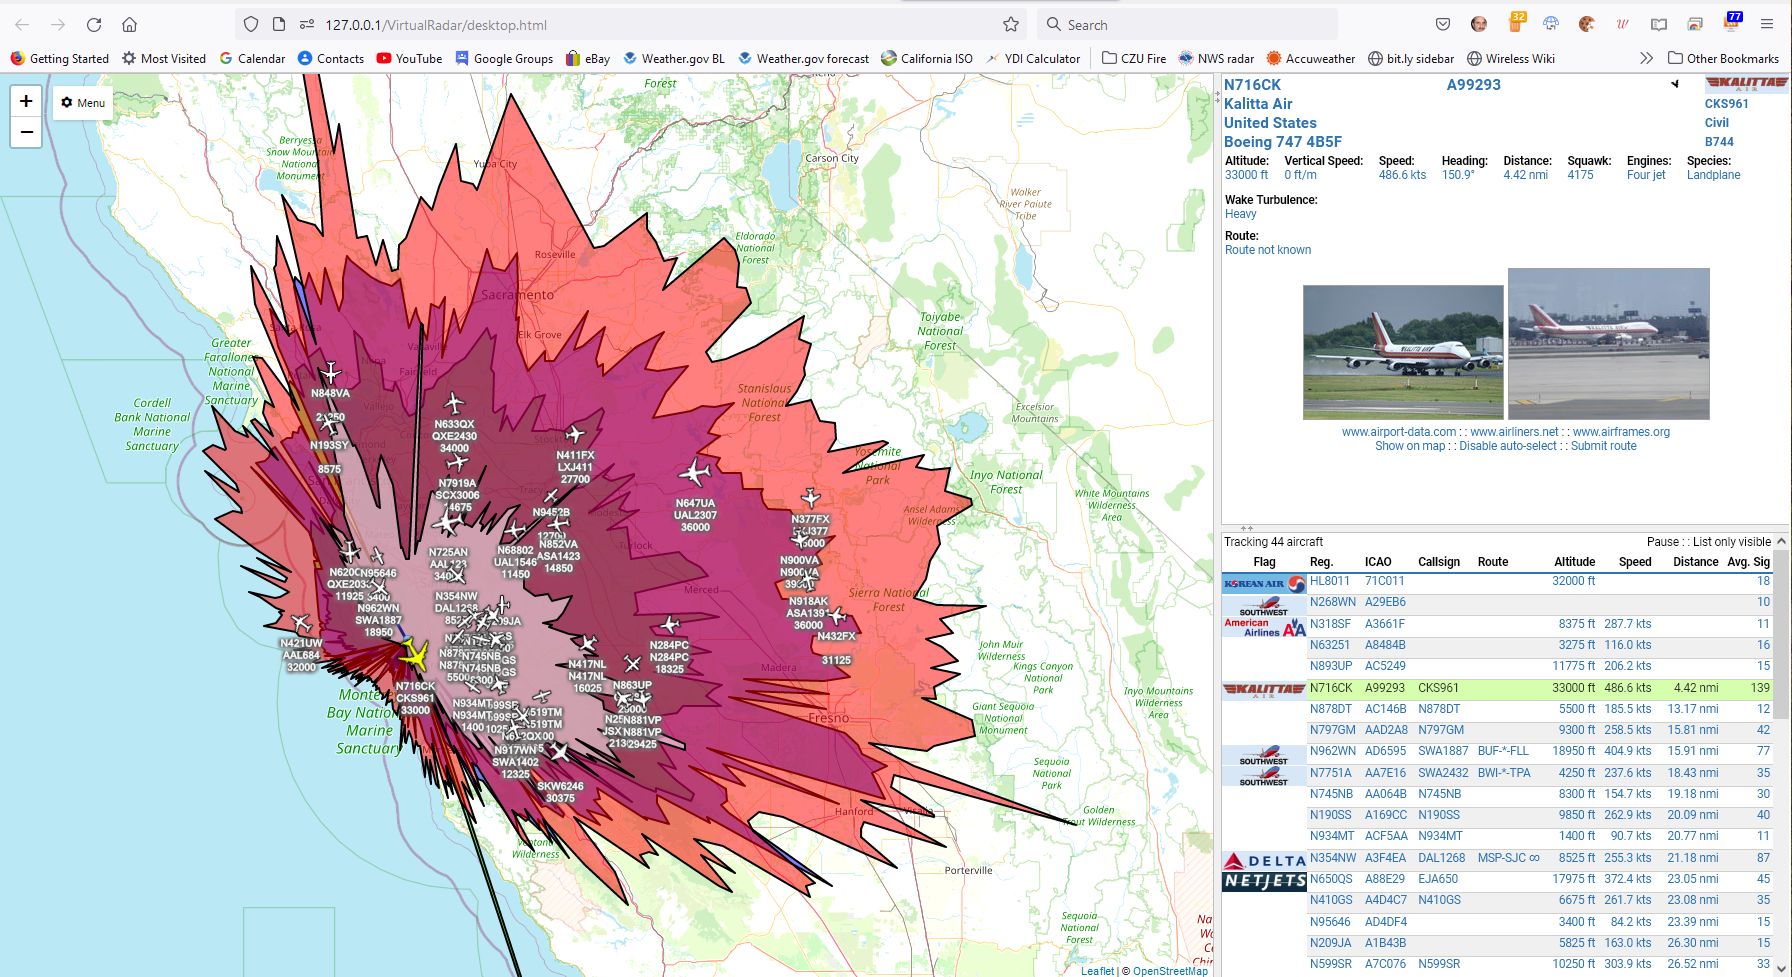Click the Kalitta Air logo in detail panel

pos(1746,83)
